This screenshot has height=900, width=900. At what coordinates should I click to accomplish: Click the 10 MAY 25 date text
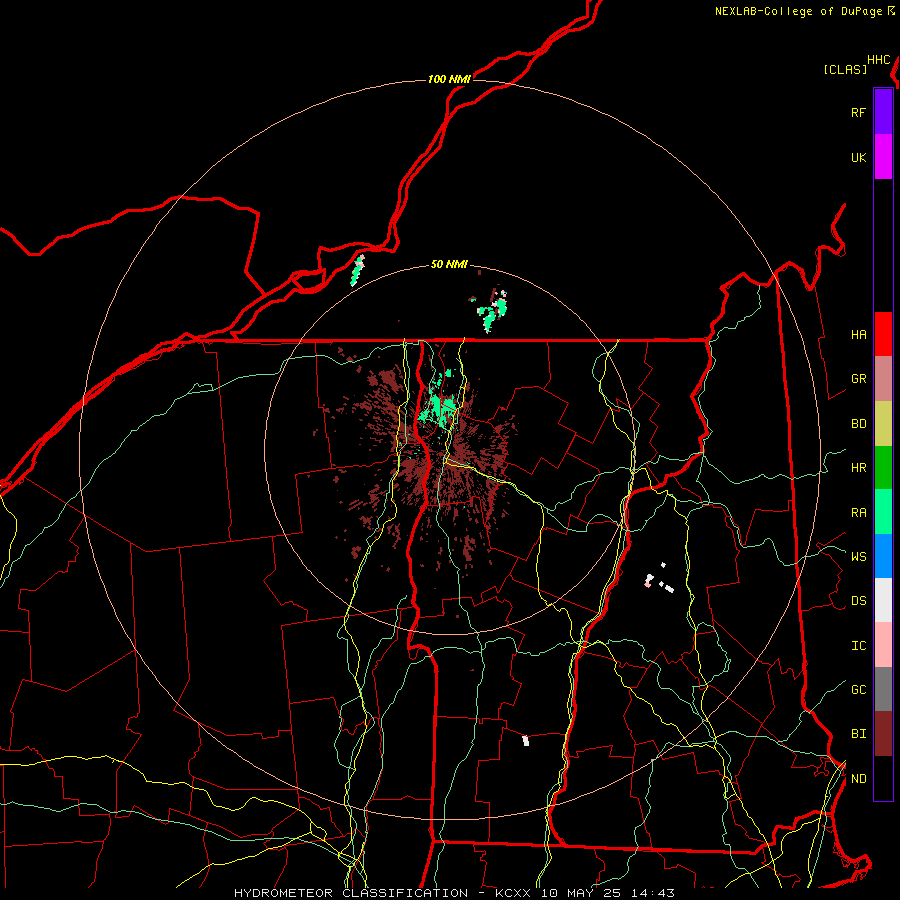pos(581,893)
